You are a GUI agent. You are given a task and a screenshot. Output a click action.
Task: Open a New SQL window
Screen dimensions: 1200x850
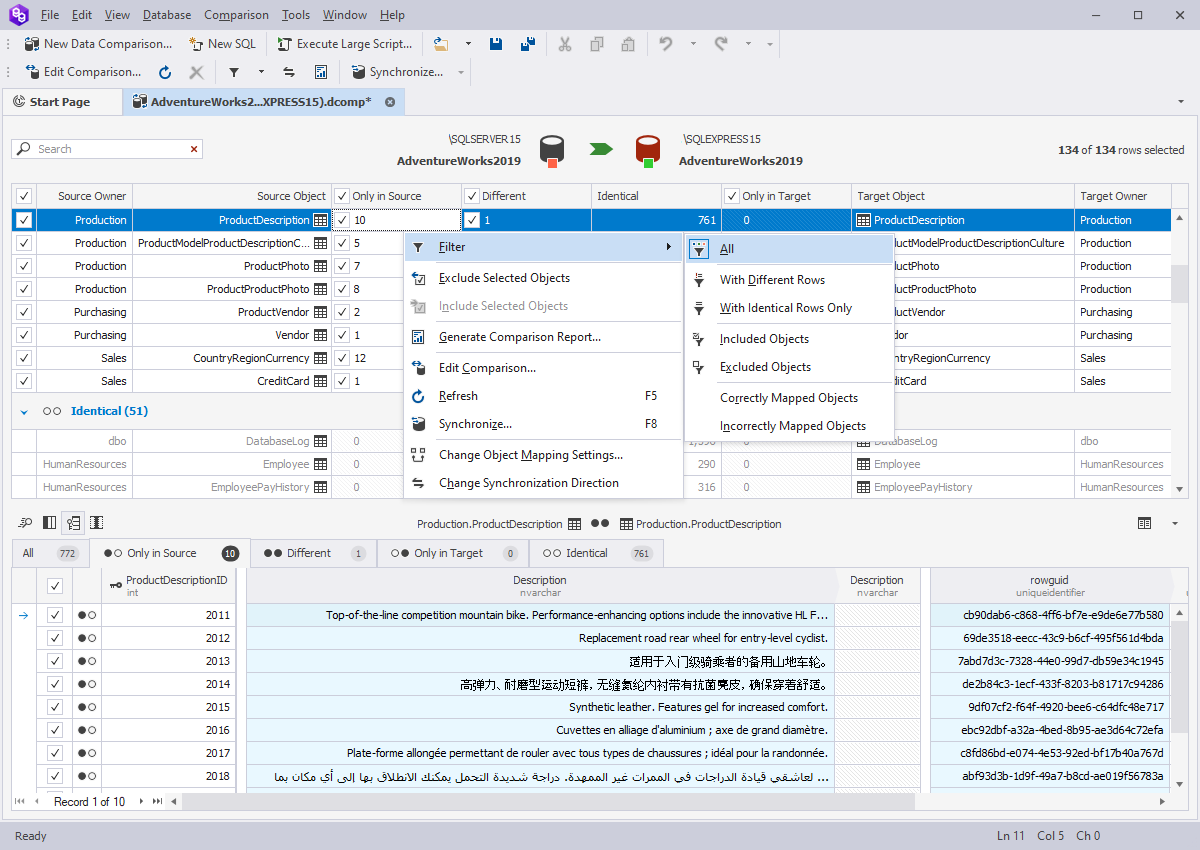point(222,43)
